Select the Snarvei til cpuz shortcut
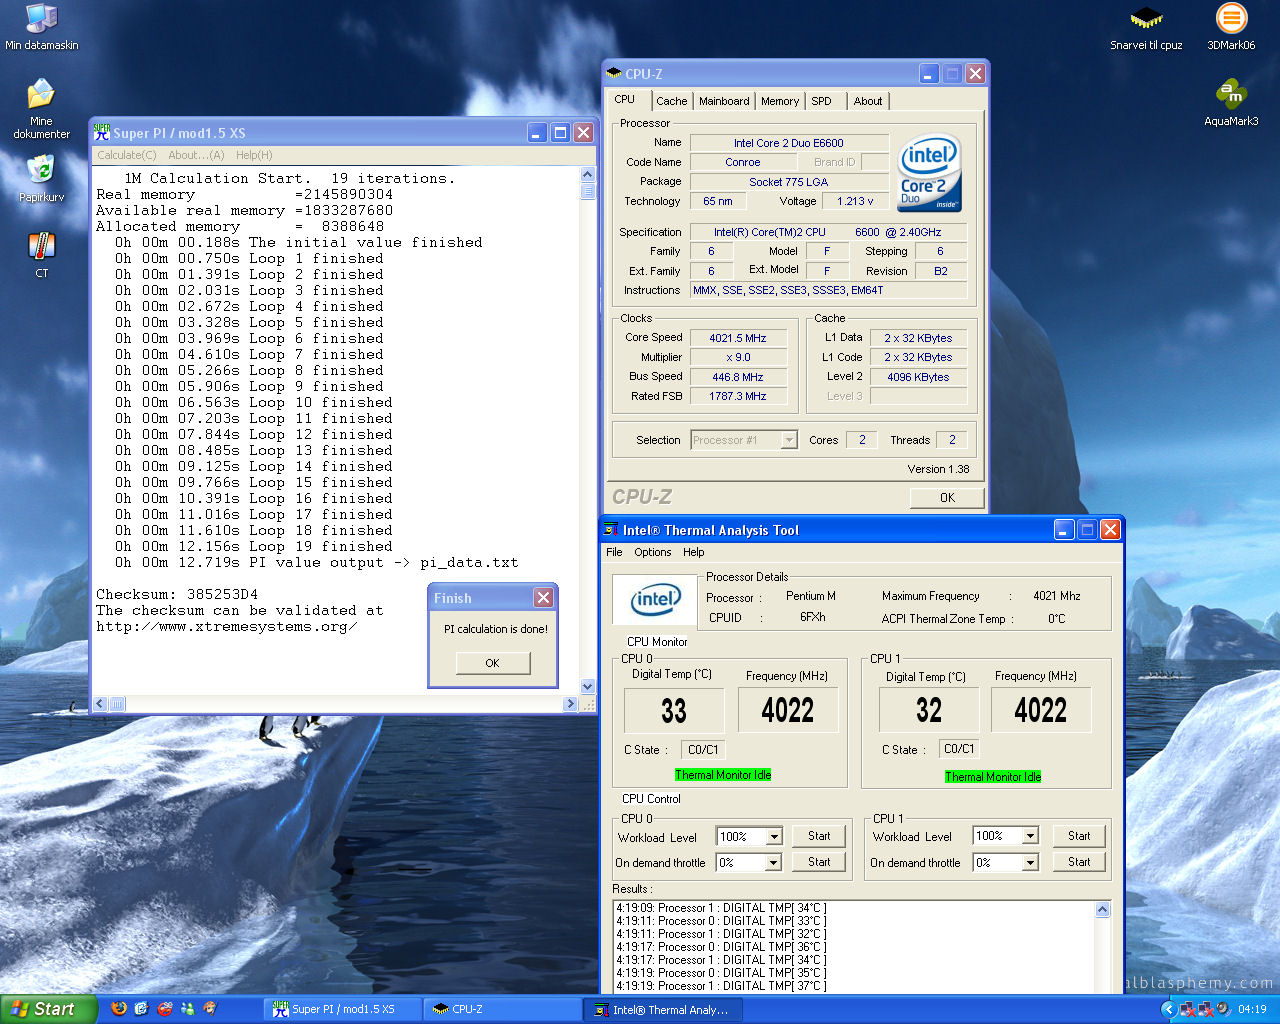The image size is (1280, 1024). tap(1146, 27)
